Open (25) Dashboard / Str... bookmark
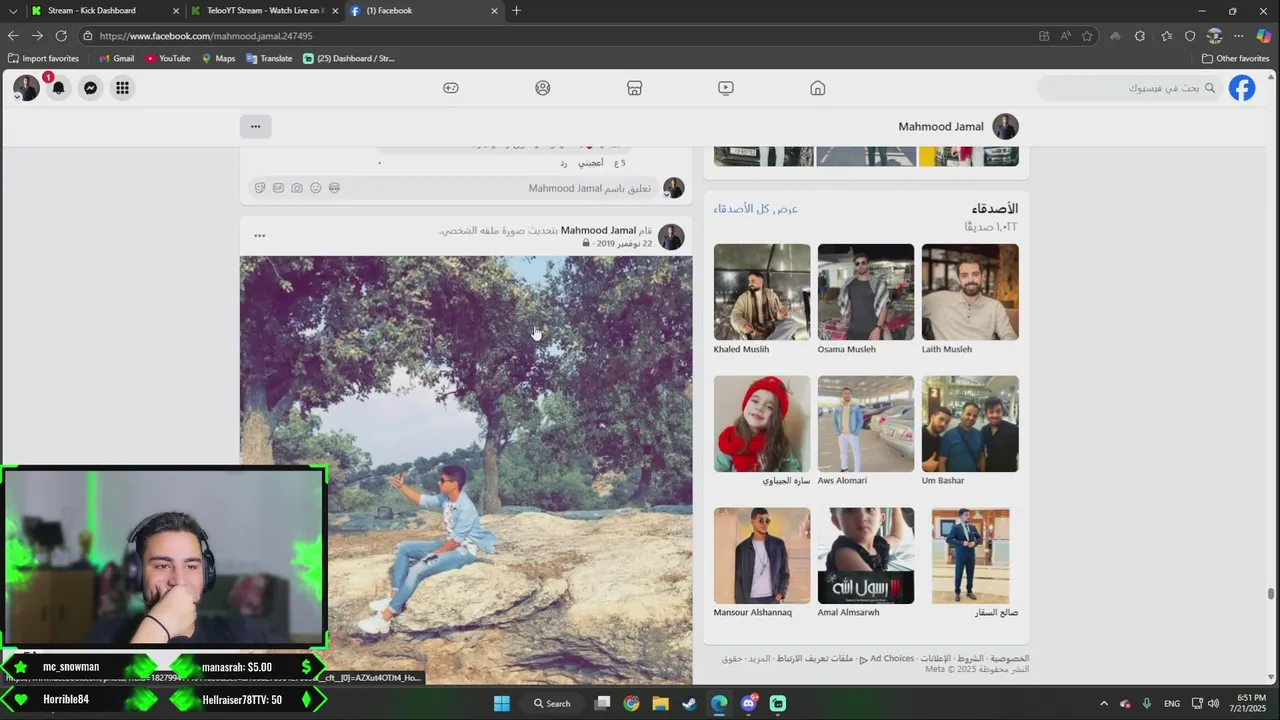This screenshot has height=720, width=1280. pos(349,58)
